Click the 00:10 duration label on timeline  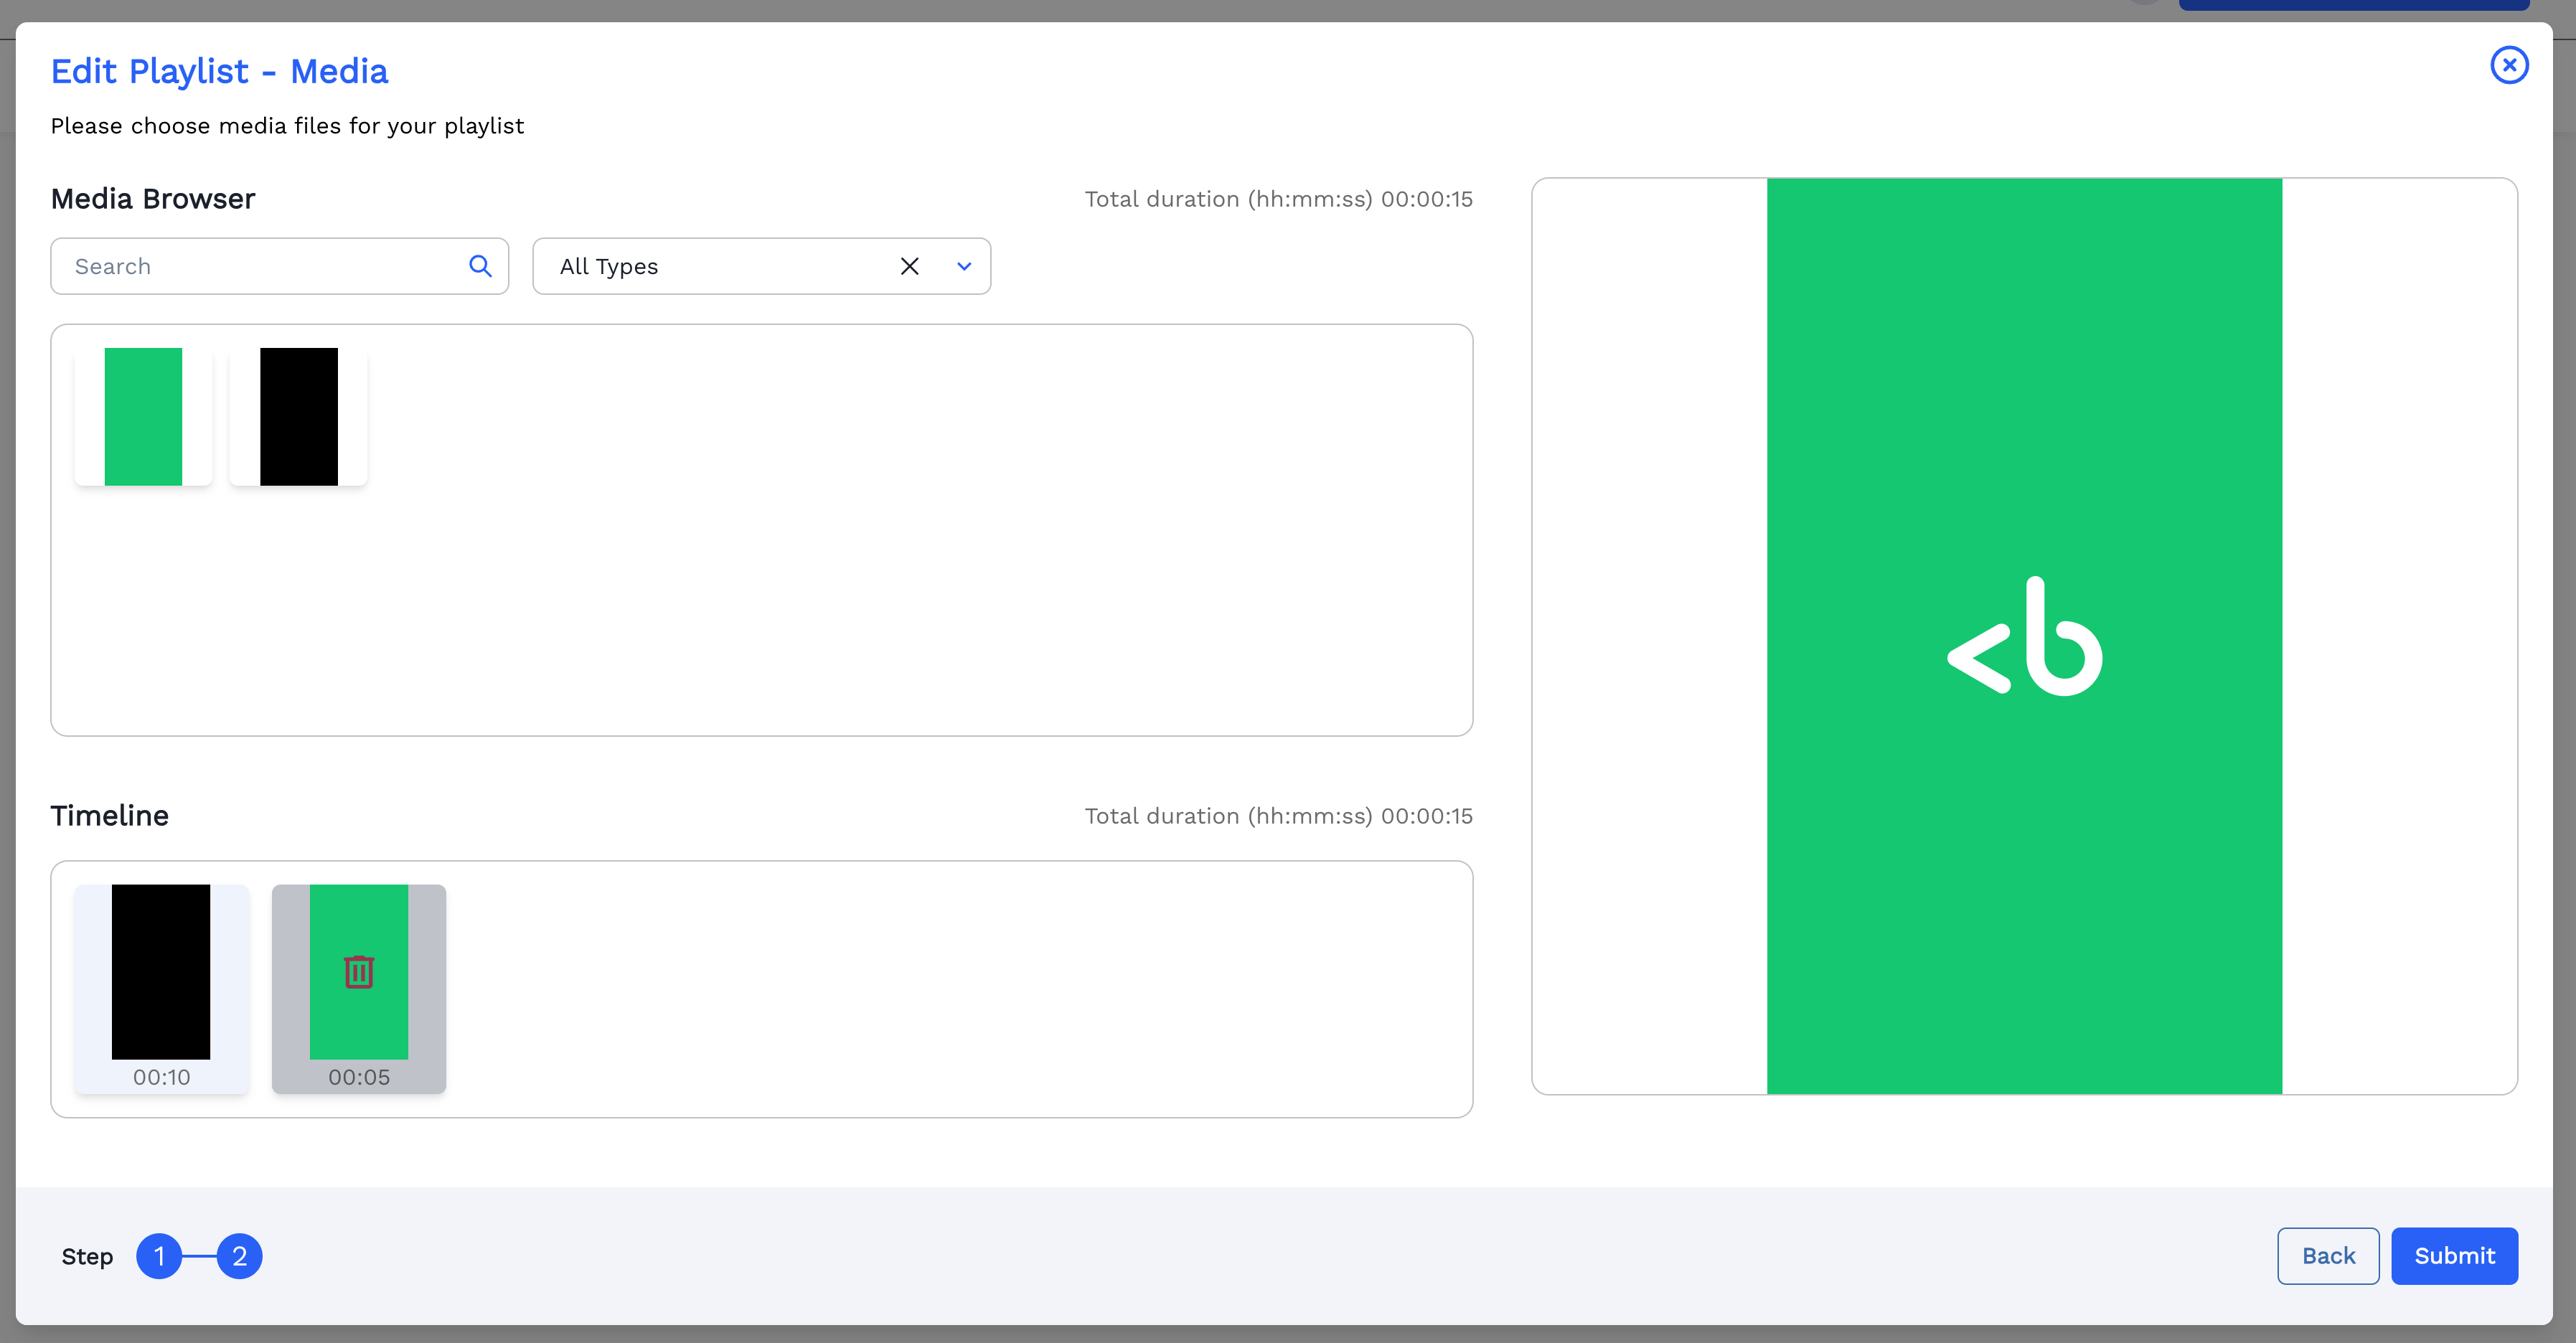[x=161, y=1077]
